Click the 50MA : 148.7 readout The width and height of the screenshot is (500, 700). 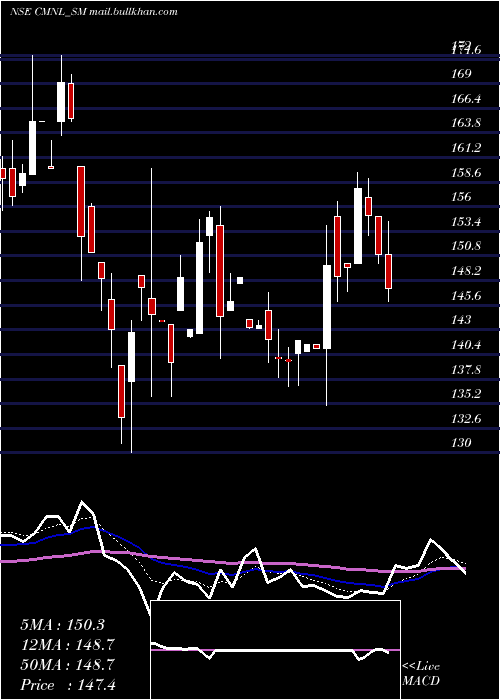tap(67, 665)
